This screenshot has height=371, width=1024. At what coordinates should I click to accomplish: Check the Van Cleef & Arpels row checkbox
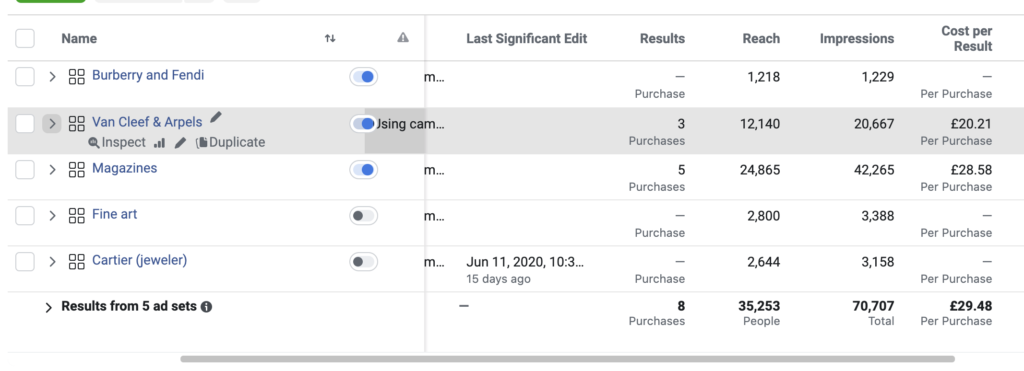point(25,123)
